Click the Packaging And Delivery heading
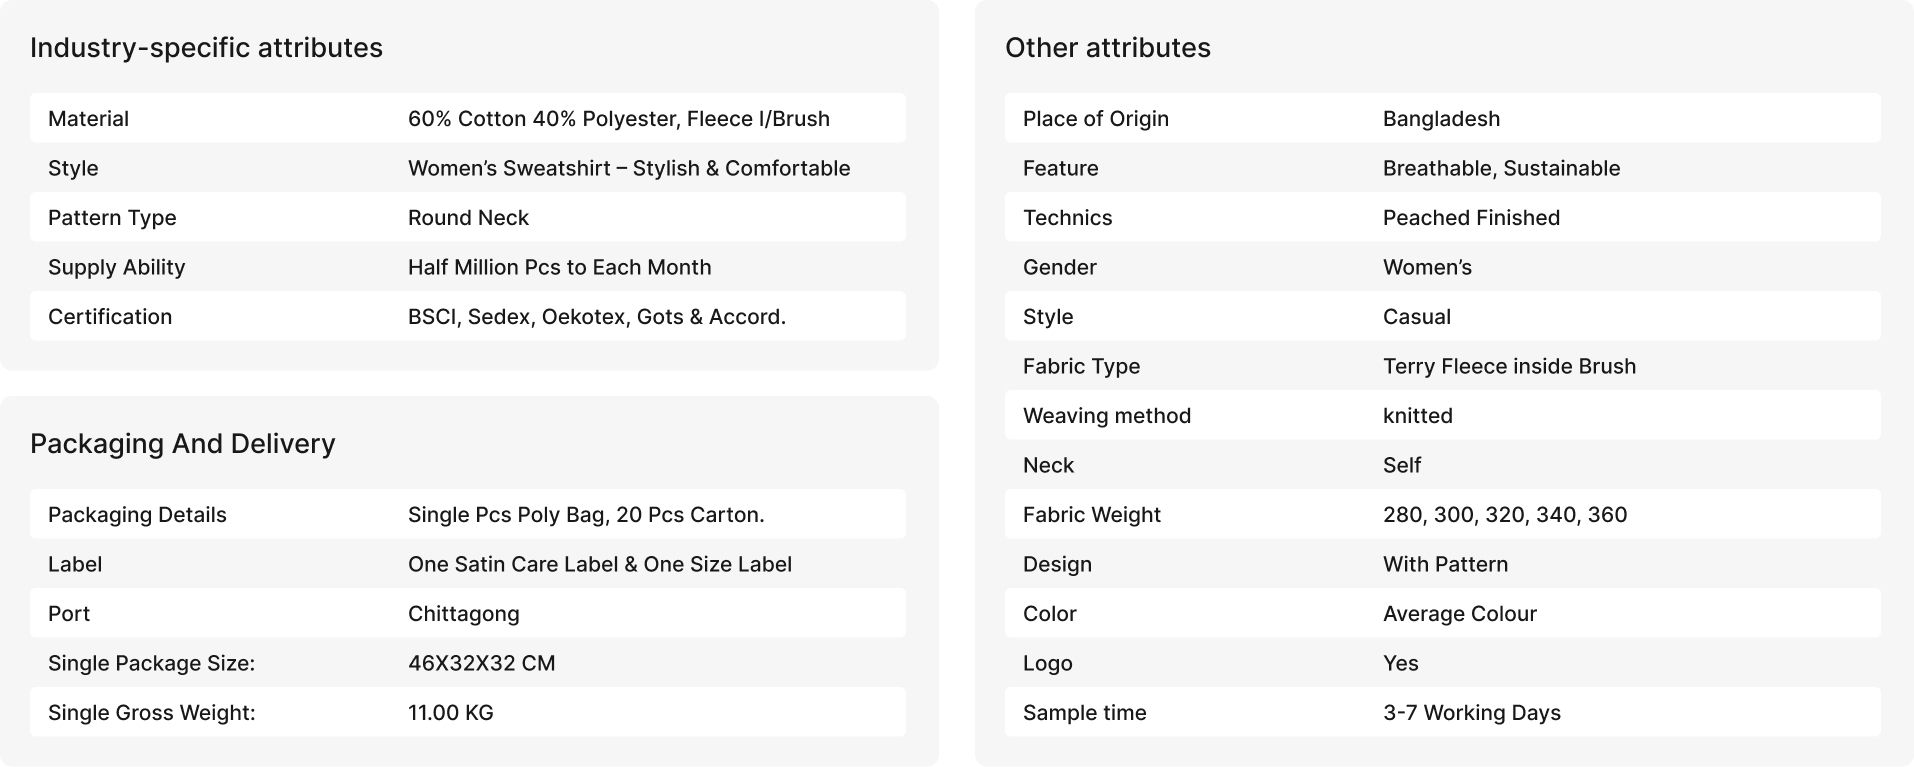Image resolution: width=1914 pixels, height=767 pixels. pyautogui.click(x=182, y=444)
